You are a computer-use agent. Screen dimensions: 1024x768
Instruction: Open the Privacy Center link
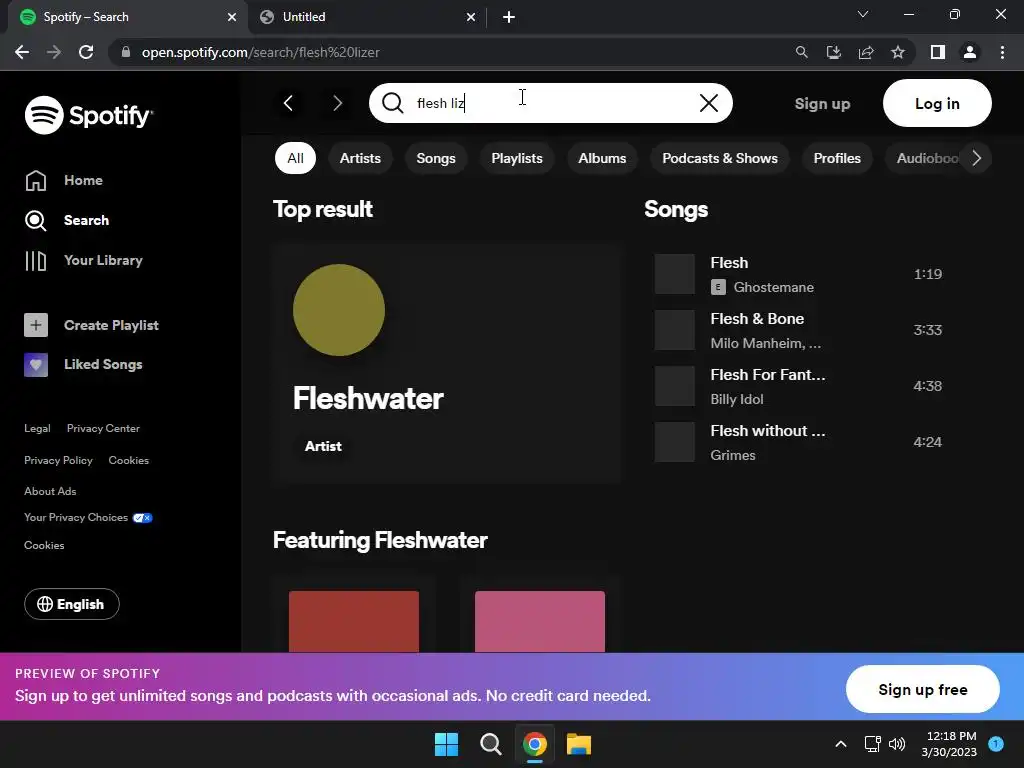pos(103,428)
